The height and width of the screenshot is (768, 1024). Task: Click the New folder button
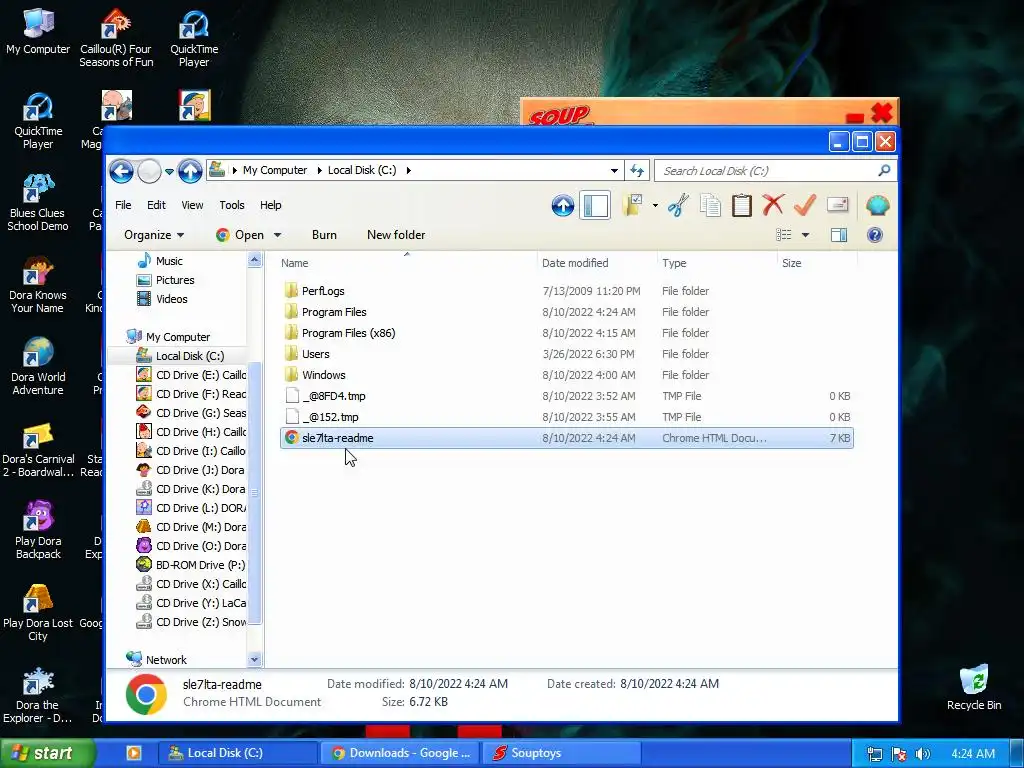(396, 235)
